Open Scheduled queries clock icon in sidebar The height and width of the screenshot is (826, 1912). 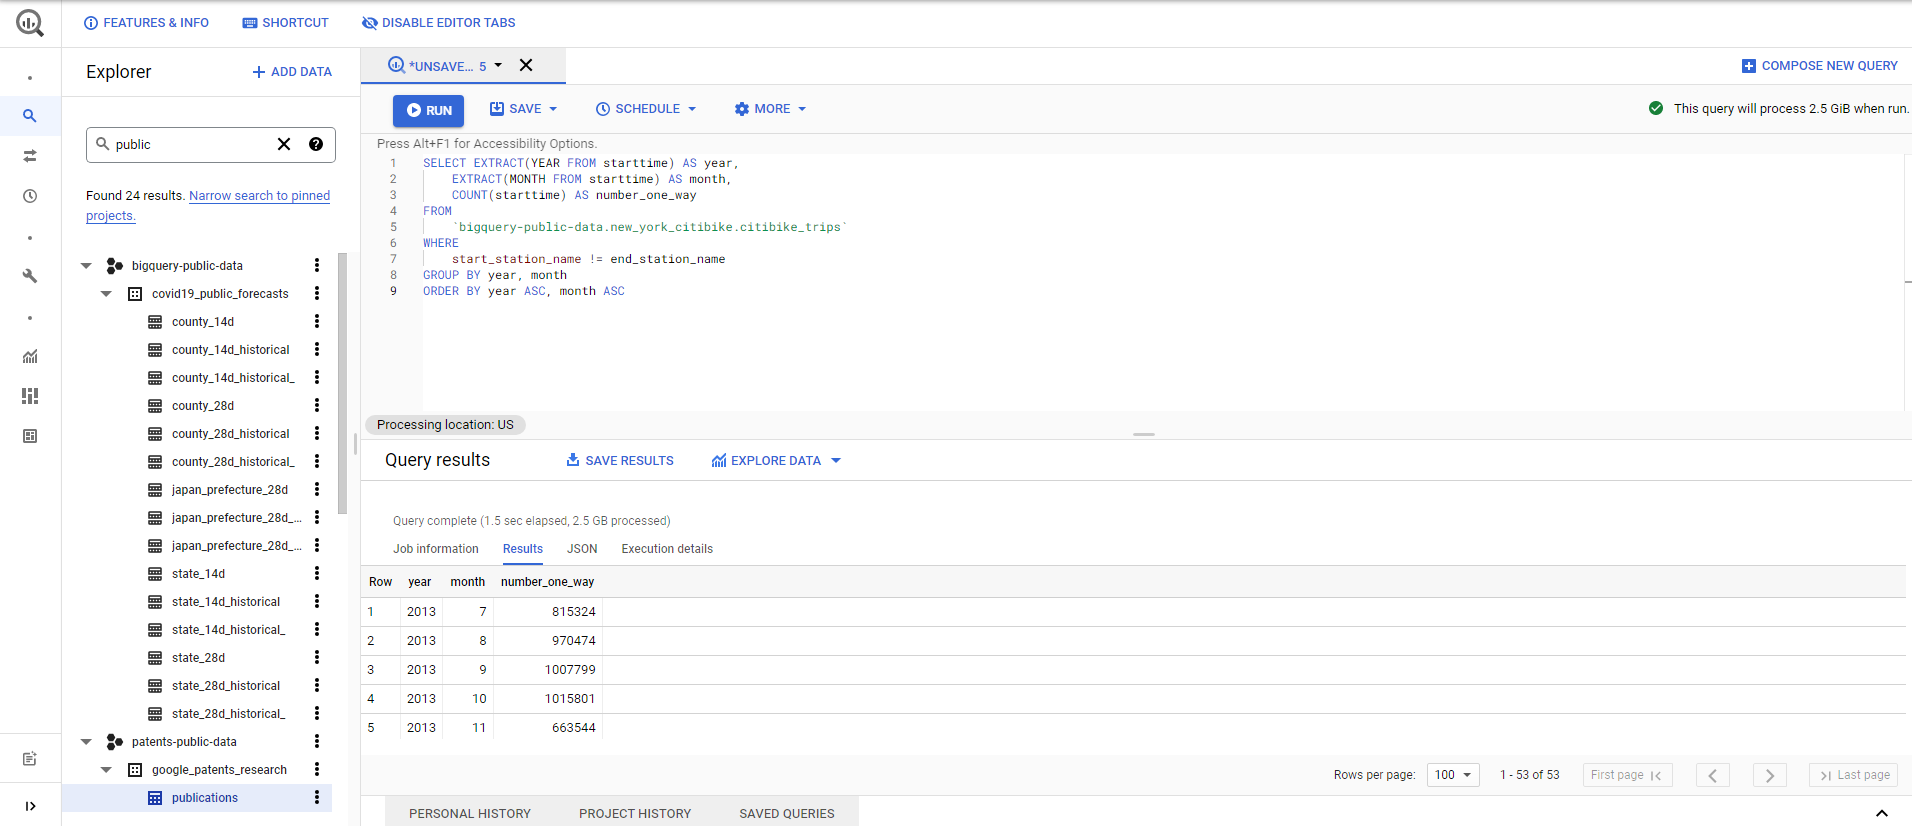[x=30, y=196]
